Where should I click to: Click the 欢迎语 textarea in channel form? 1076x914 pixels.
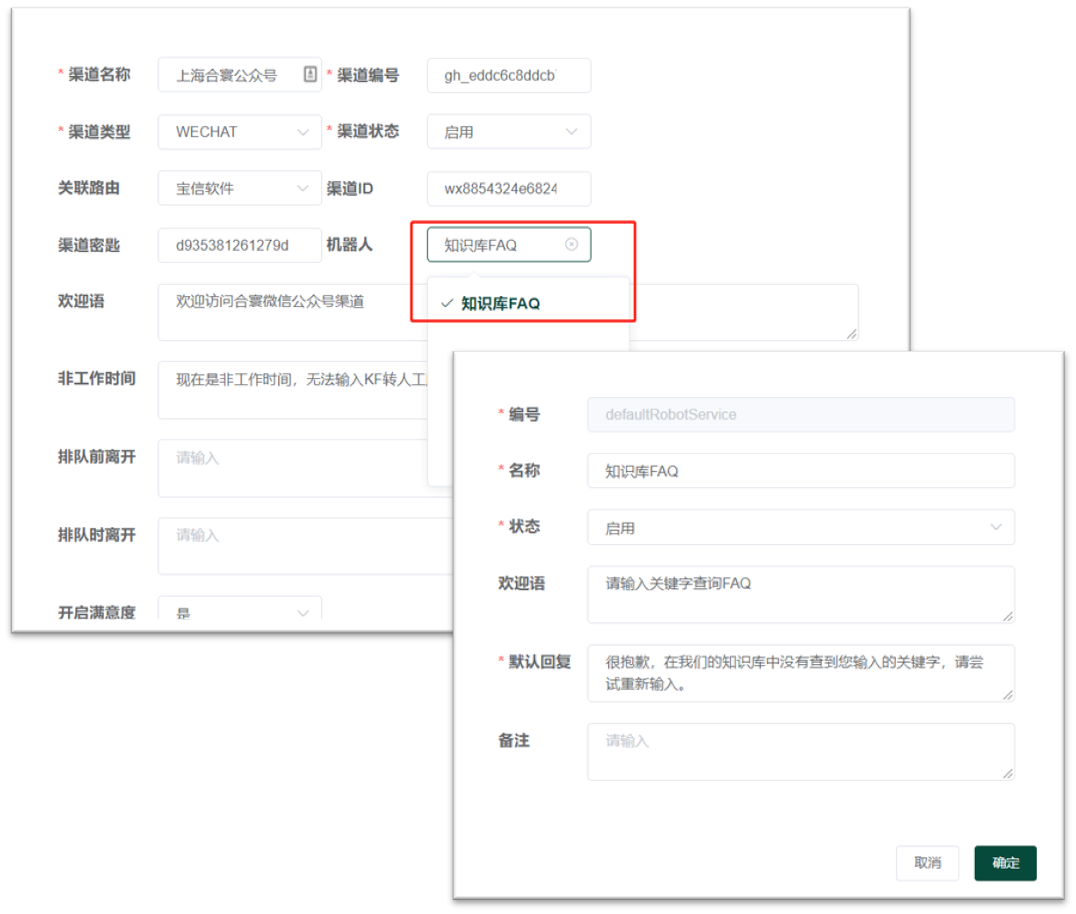[290, 312]
